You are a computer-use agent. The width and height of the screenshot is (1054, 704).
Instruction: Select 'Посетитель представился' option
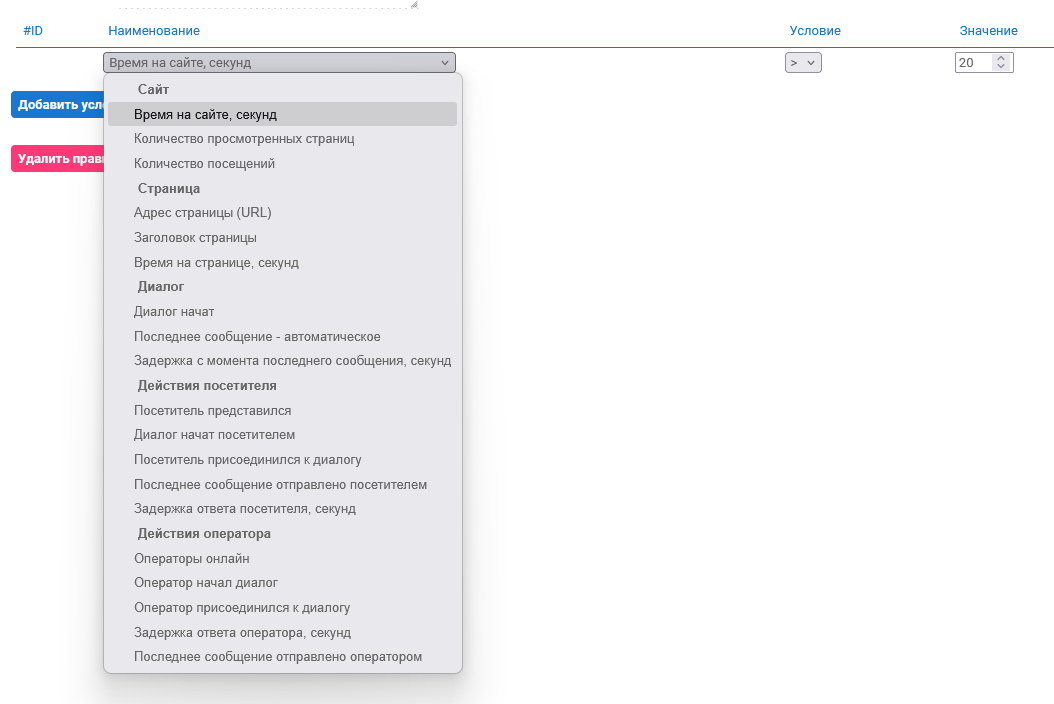tap(212, 411)
